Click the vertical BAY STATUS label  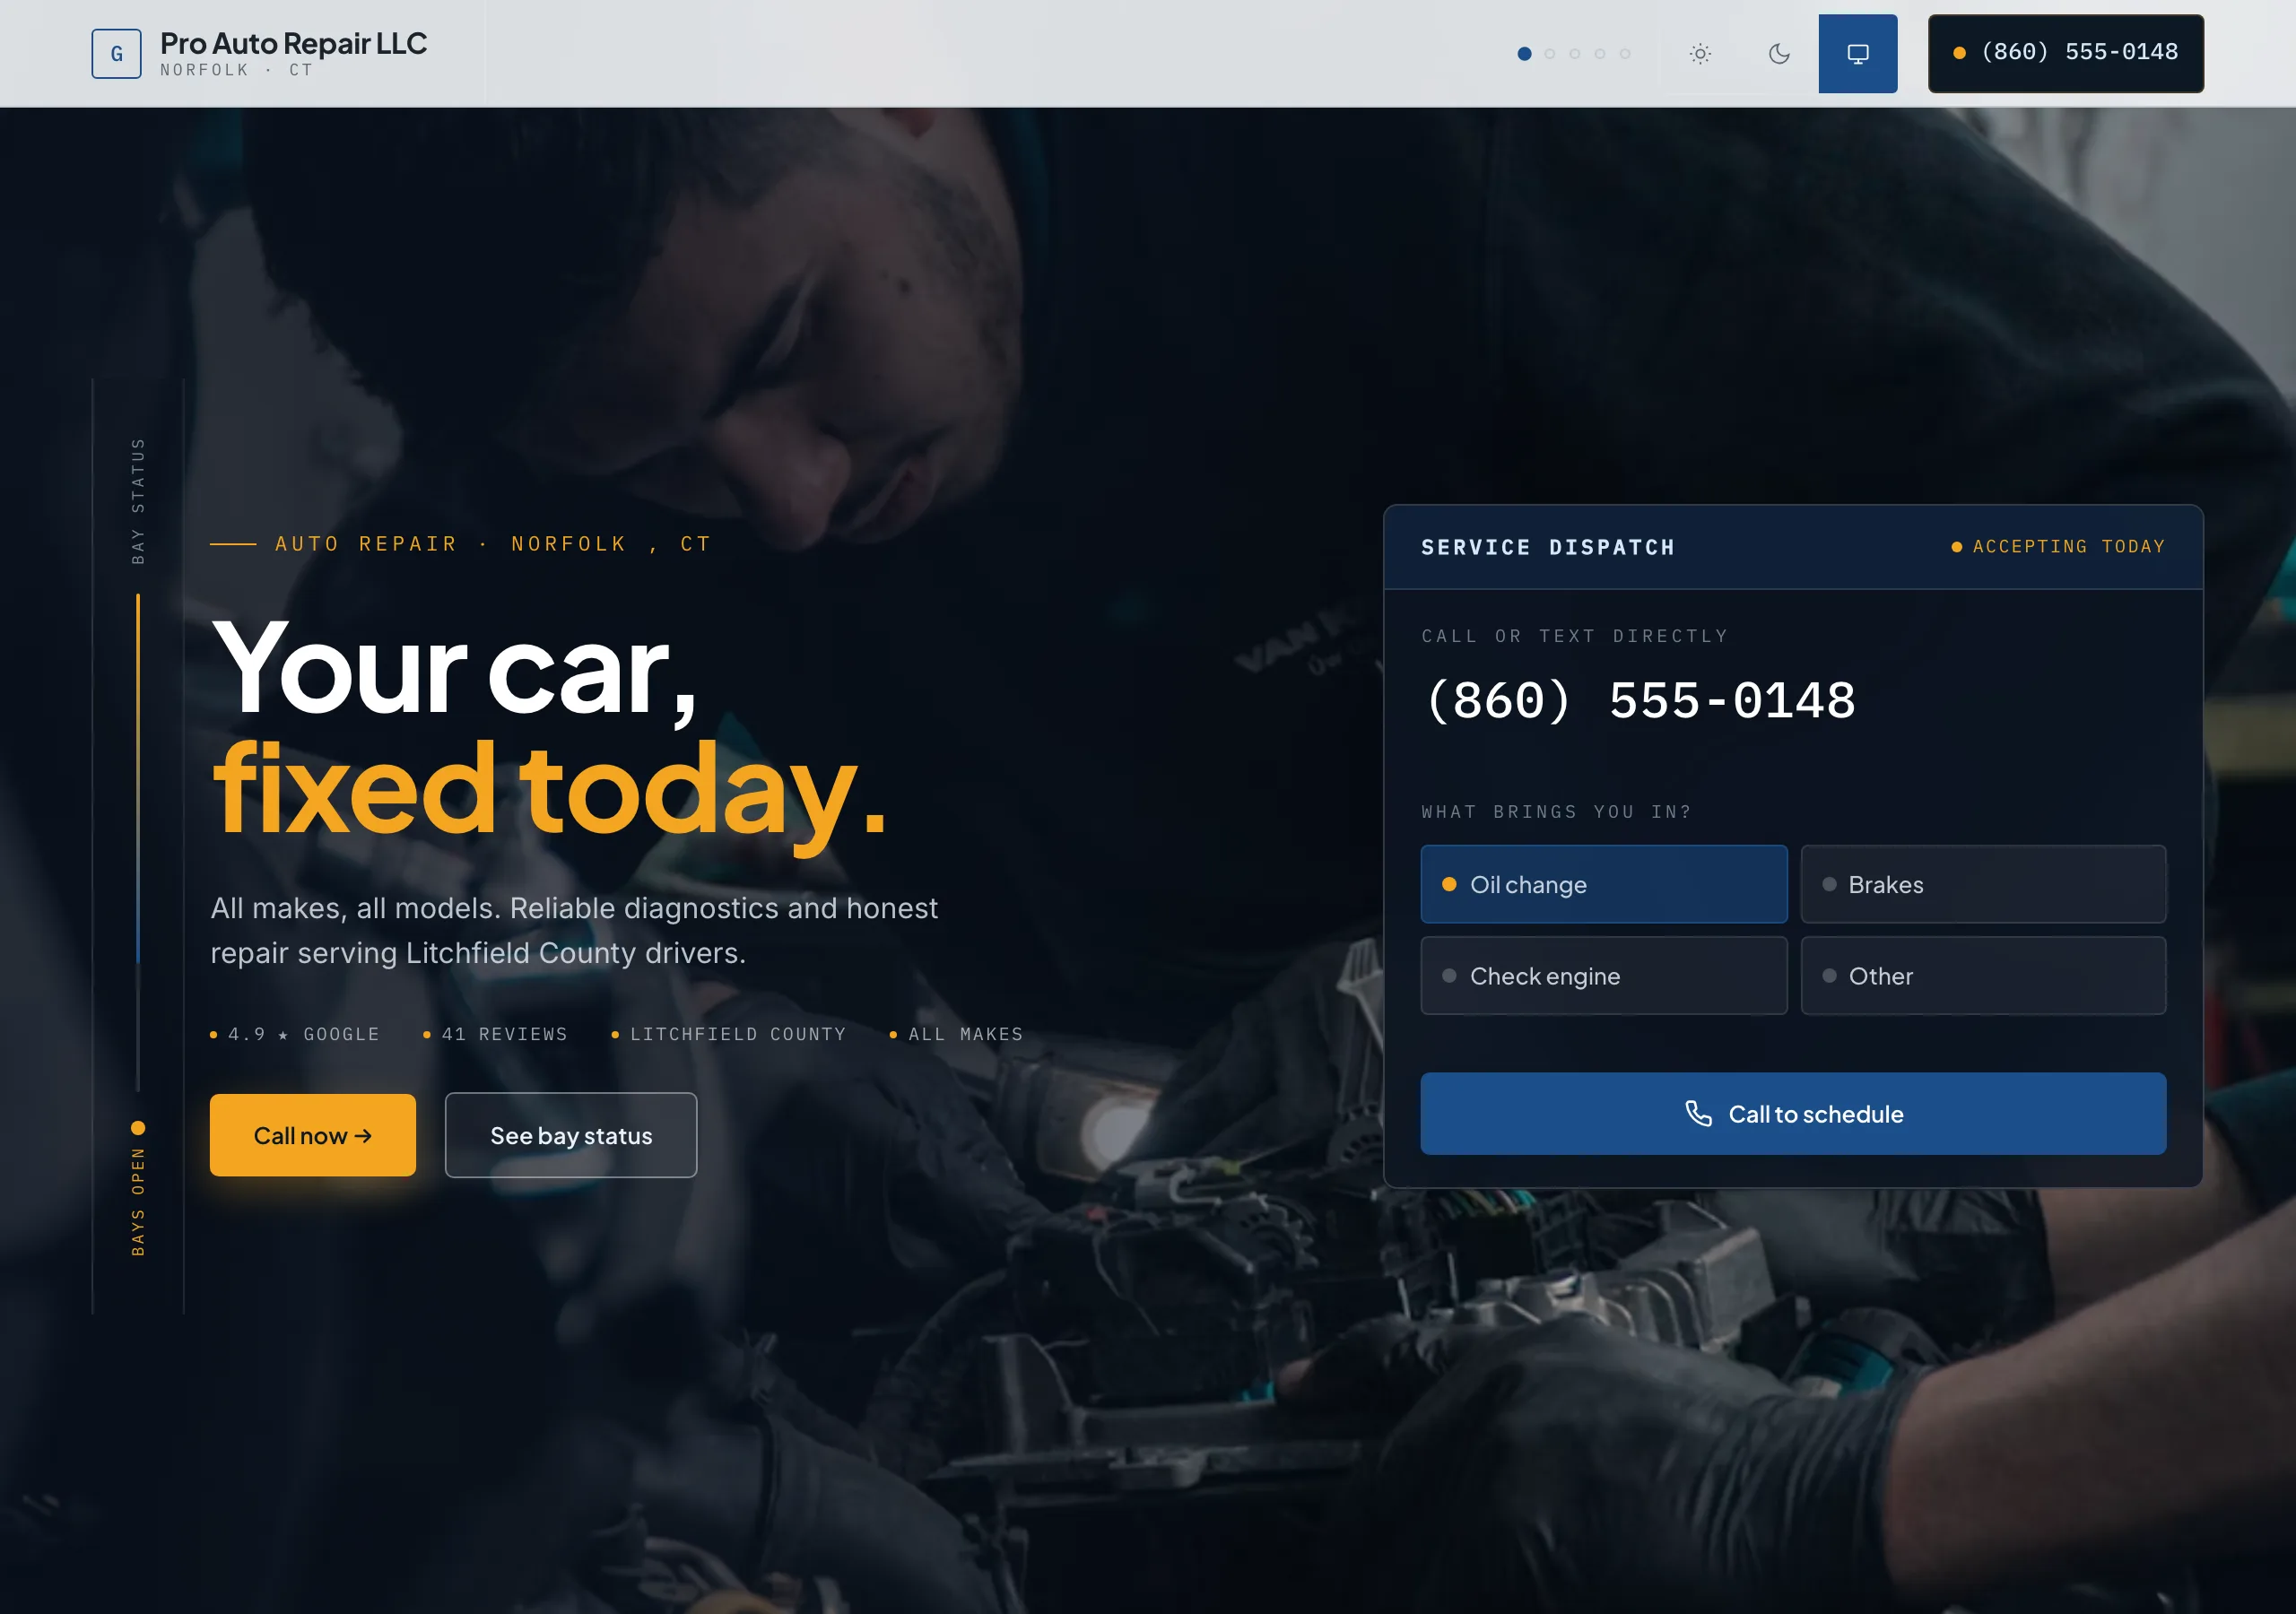coord(138,500)
